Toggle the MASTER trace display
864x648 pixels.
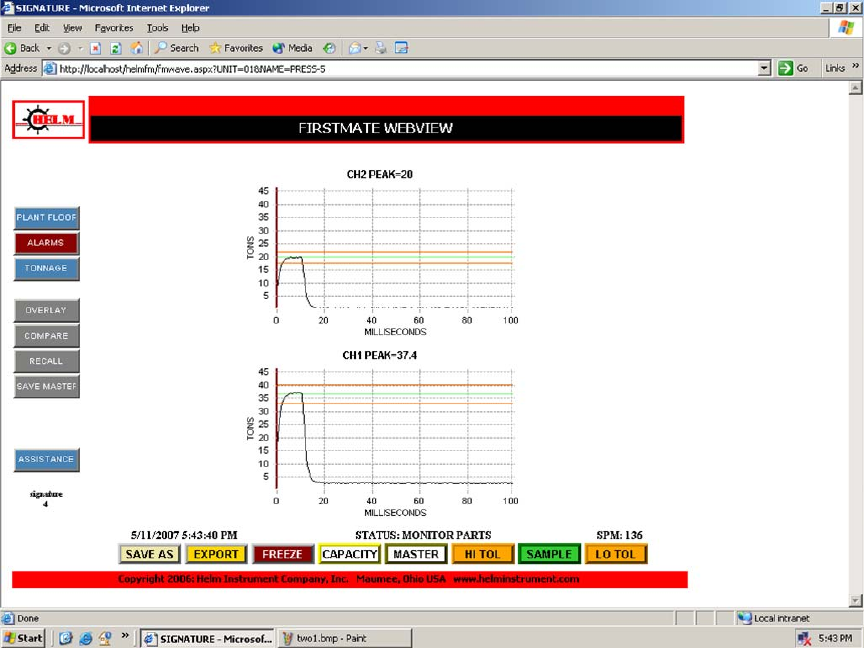click(416, 554)
